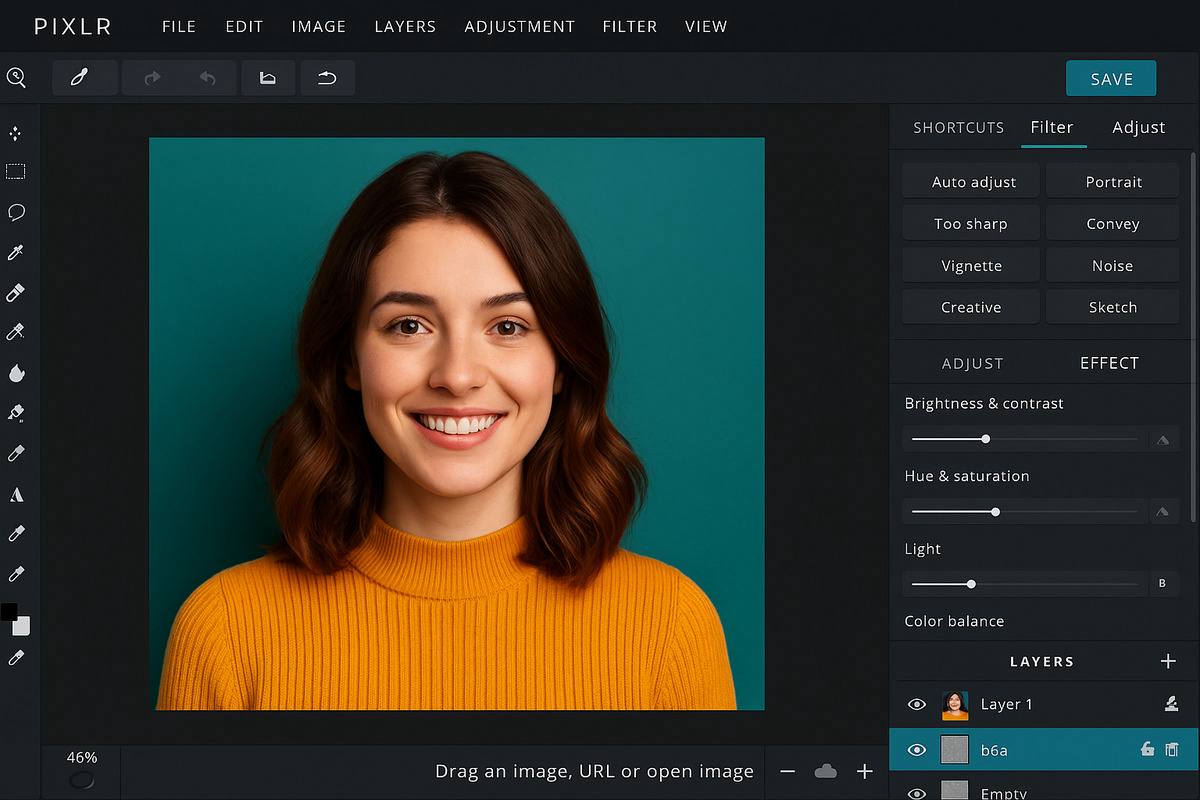This screenshot has width=1200, height=800.
Task: Select the Move tool
Action: (16, 132)
